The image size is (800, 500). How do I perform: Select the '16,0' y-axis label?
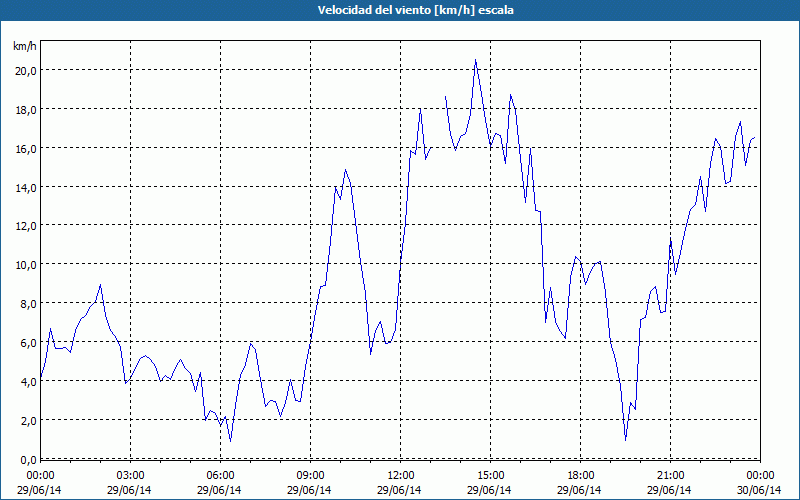[25, 148]
